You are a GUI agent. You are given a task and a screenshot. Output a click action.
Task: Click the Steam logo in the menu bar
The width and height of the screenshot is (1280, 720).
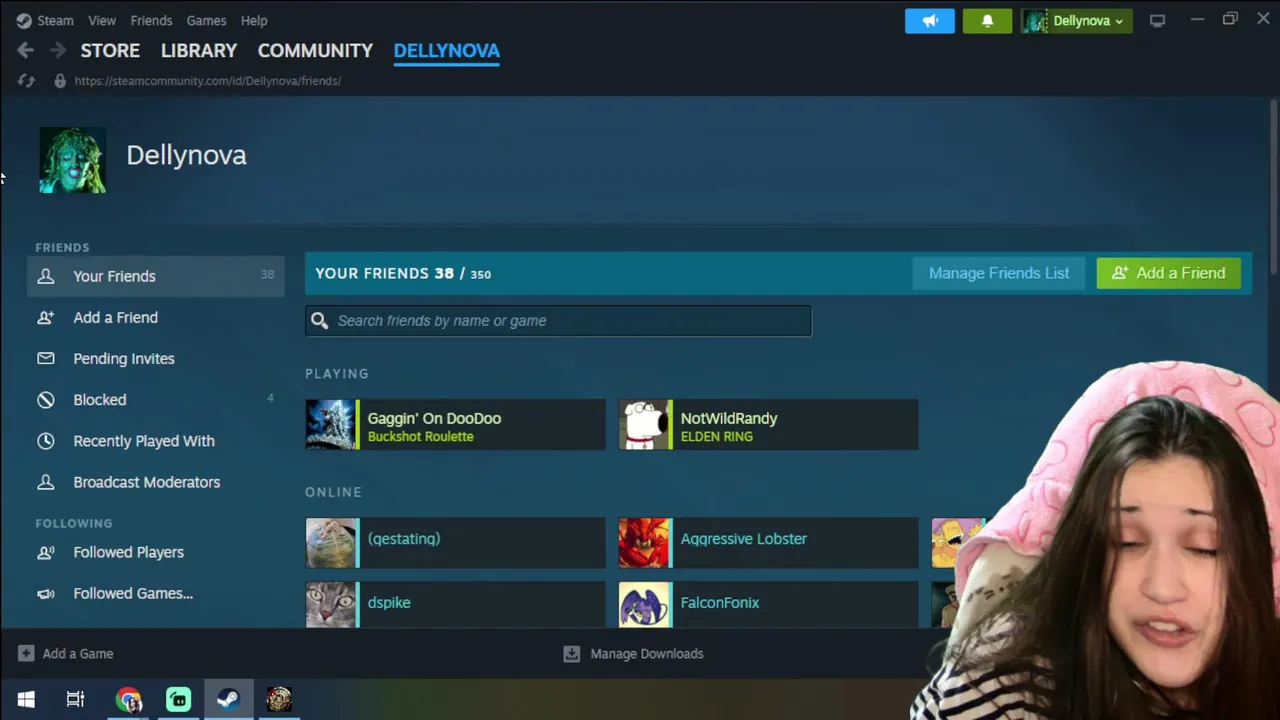[24, 20]
